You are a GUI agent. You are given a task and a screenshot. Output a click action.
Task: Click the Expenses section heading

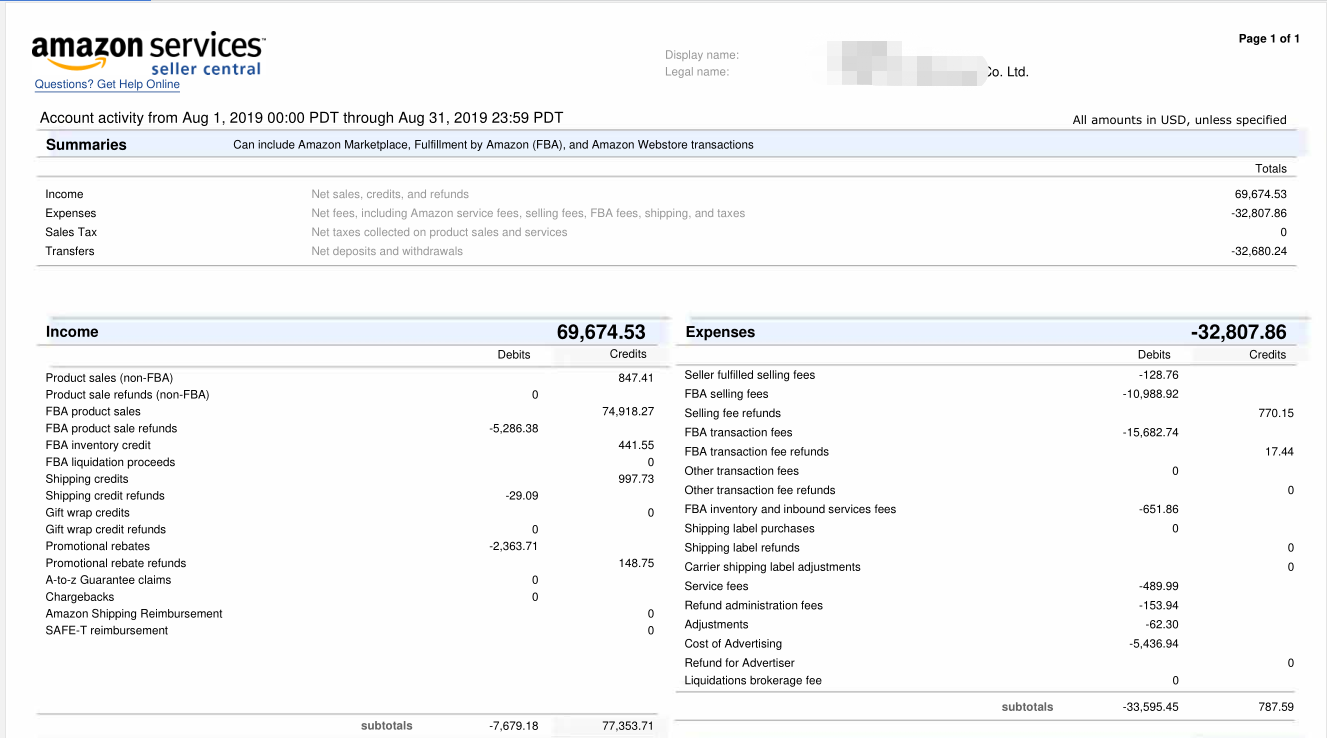click(x=720, y=332)
